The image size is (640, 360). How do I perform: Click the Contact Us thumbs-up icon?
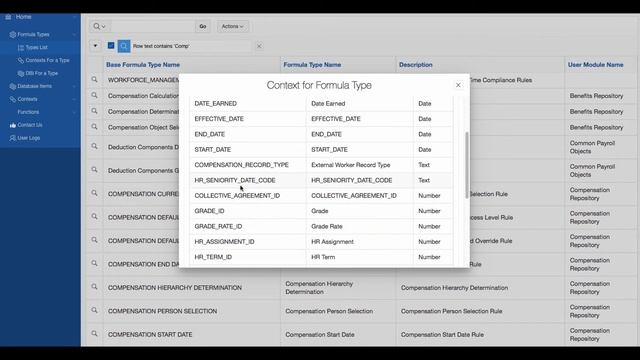pos(13,125)
